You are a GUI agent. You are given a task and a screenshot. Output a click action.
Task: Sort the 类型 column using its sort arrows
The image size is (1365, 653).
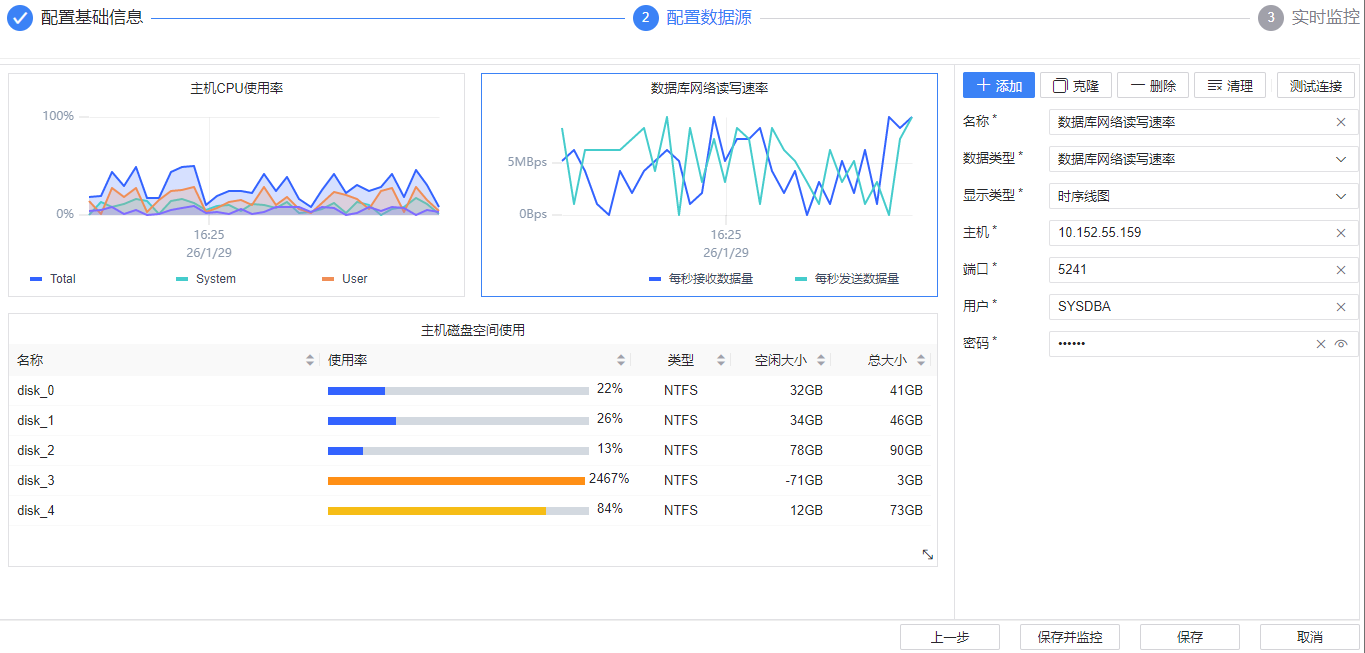coord(720,361)
